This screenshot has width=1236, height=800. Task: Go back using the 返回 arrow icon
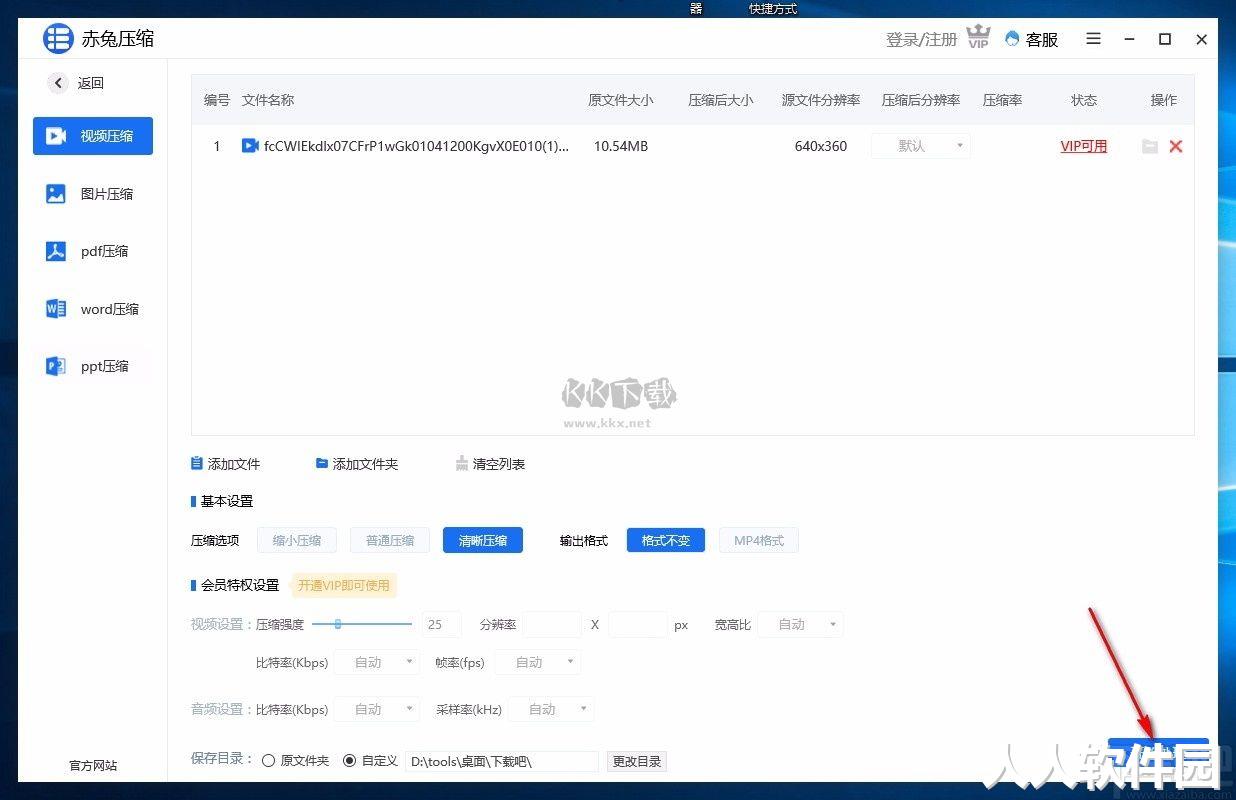pos(58,83)
